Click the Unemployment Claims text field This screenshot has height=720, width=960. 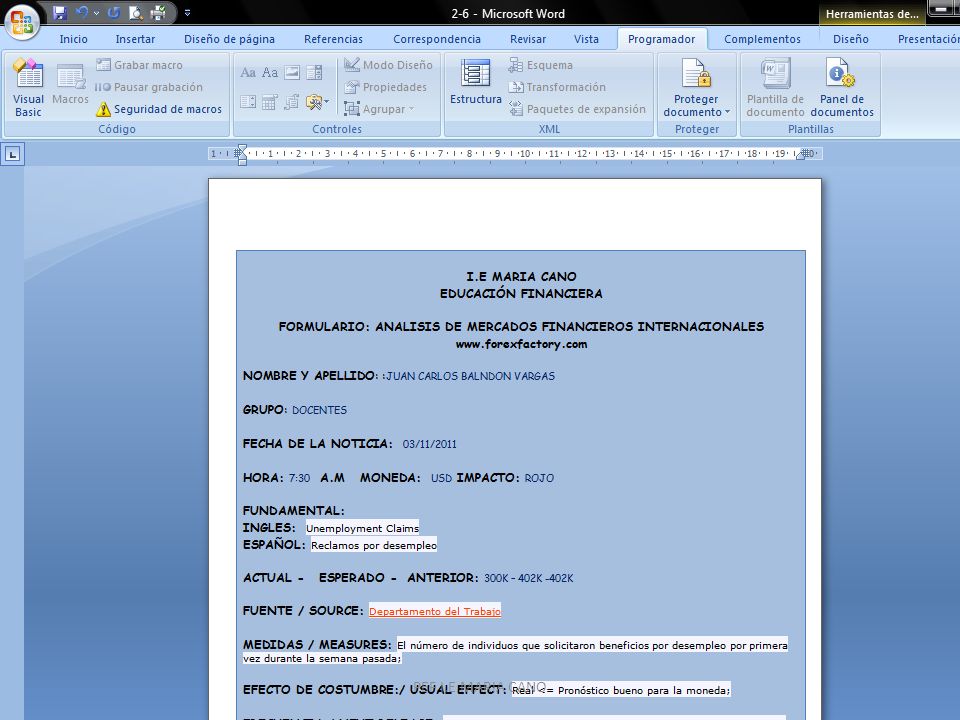pos(362,528)
